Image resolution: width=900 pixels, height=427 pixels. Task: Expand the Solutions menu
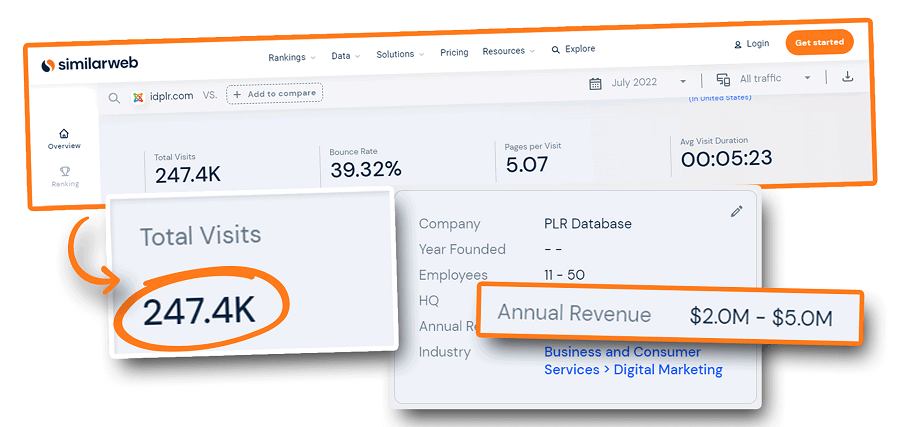coord(400,55)
